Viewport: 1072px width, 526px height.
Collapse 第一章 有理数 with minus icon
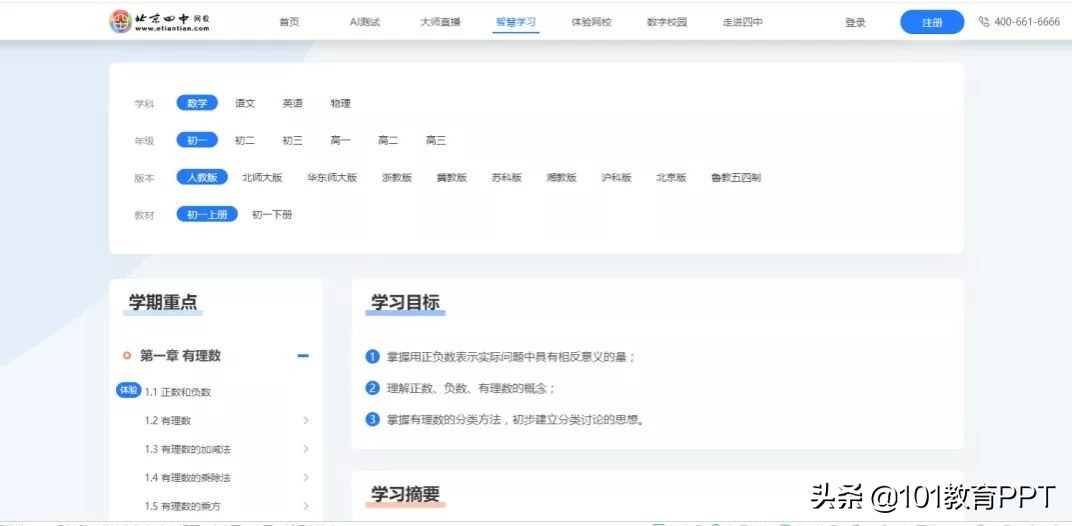303,356
